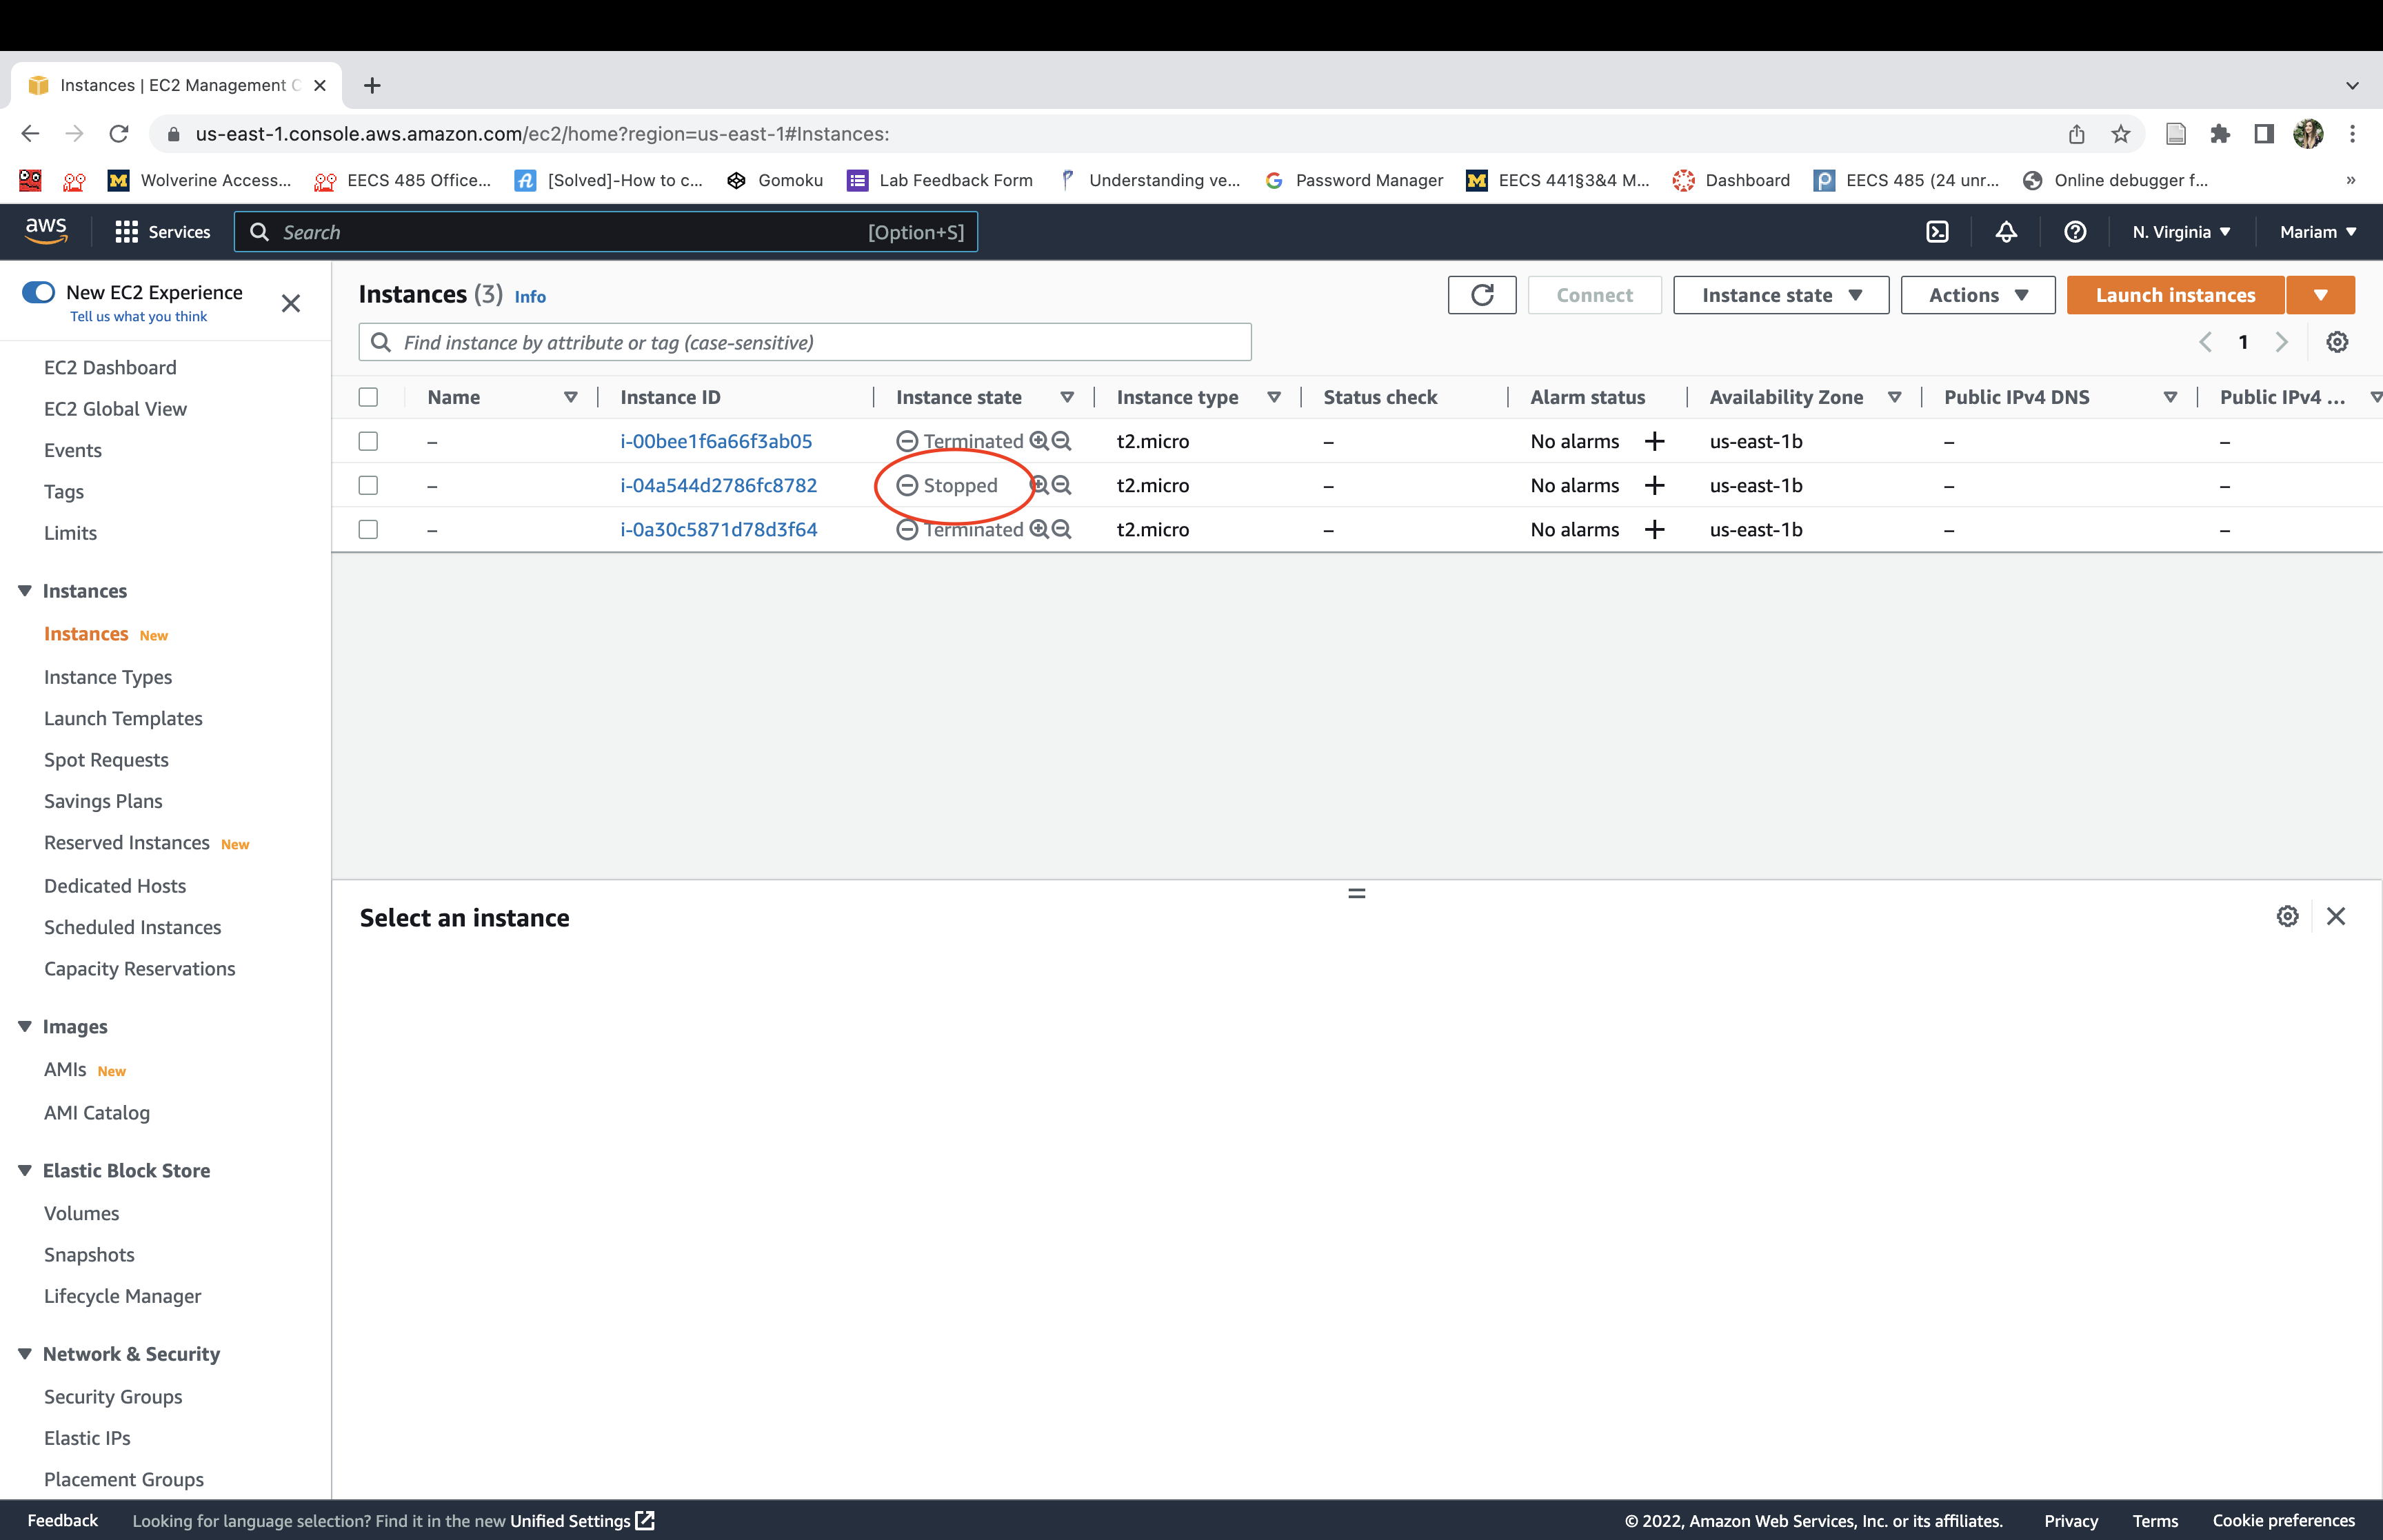
Task: Select checkbox for instance i-00bee1f6a66f3ab05
Action: pyautogui.click(x=368, y=441)
